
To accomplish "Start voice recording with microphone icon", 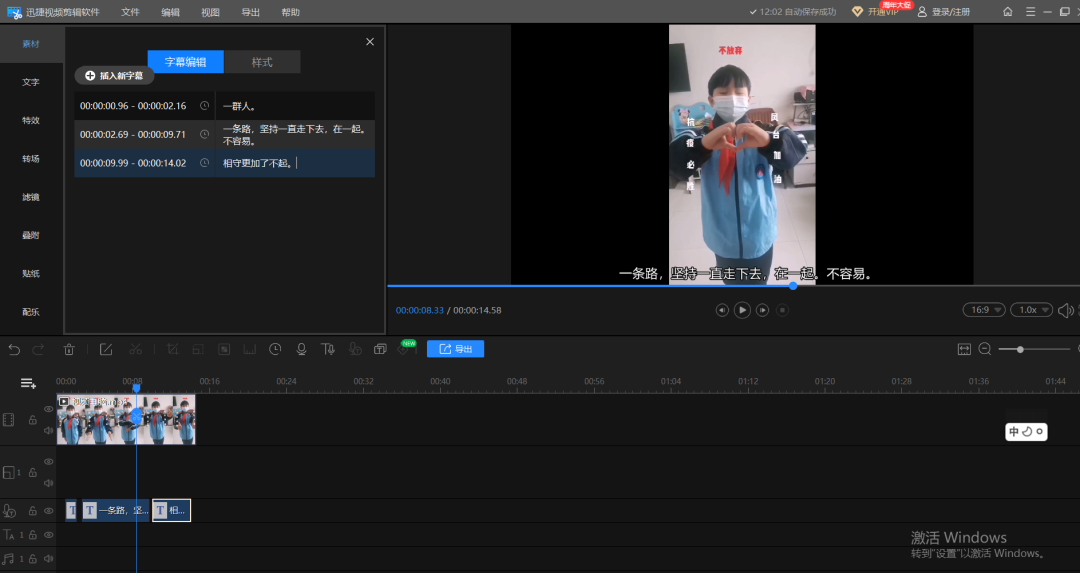I will (301, 349).
